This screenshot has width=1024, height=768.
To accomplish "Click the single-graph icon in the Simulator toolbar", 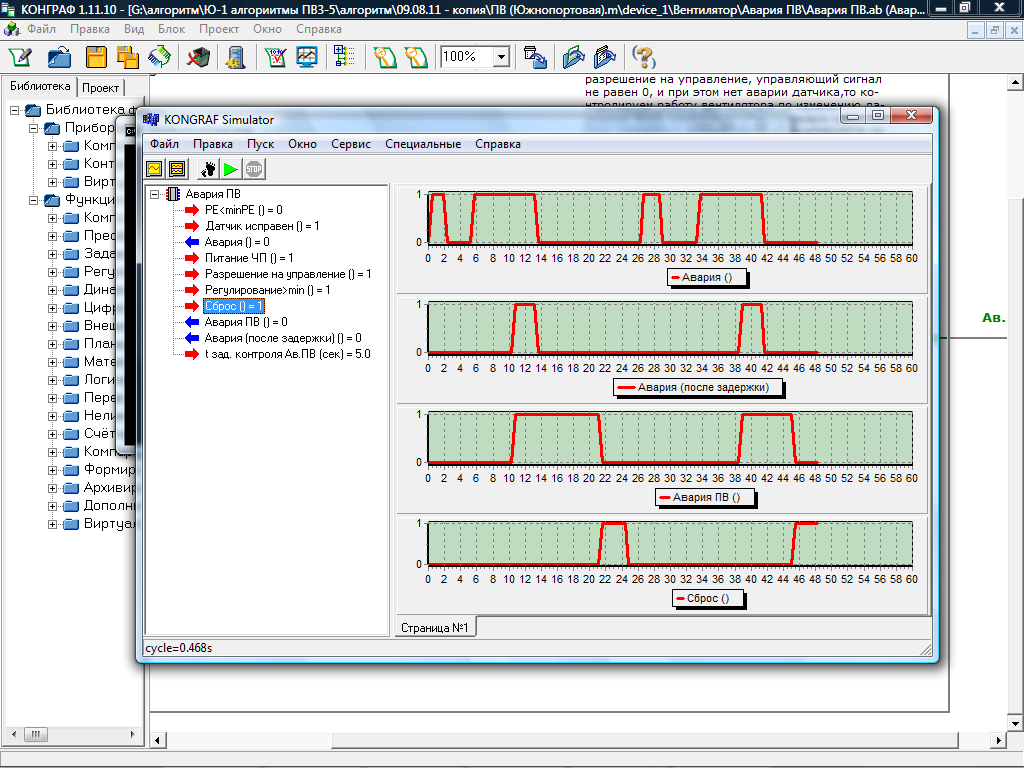I will [x=155, y=169].
